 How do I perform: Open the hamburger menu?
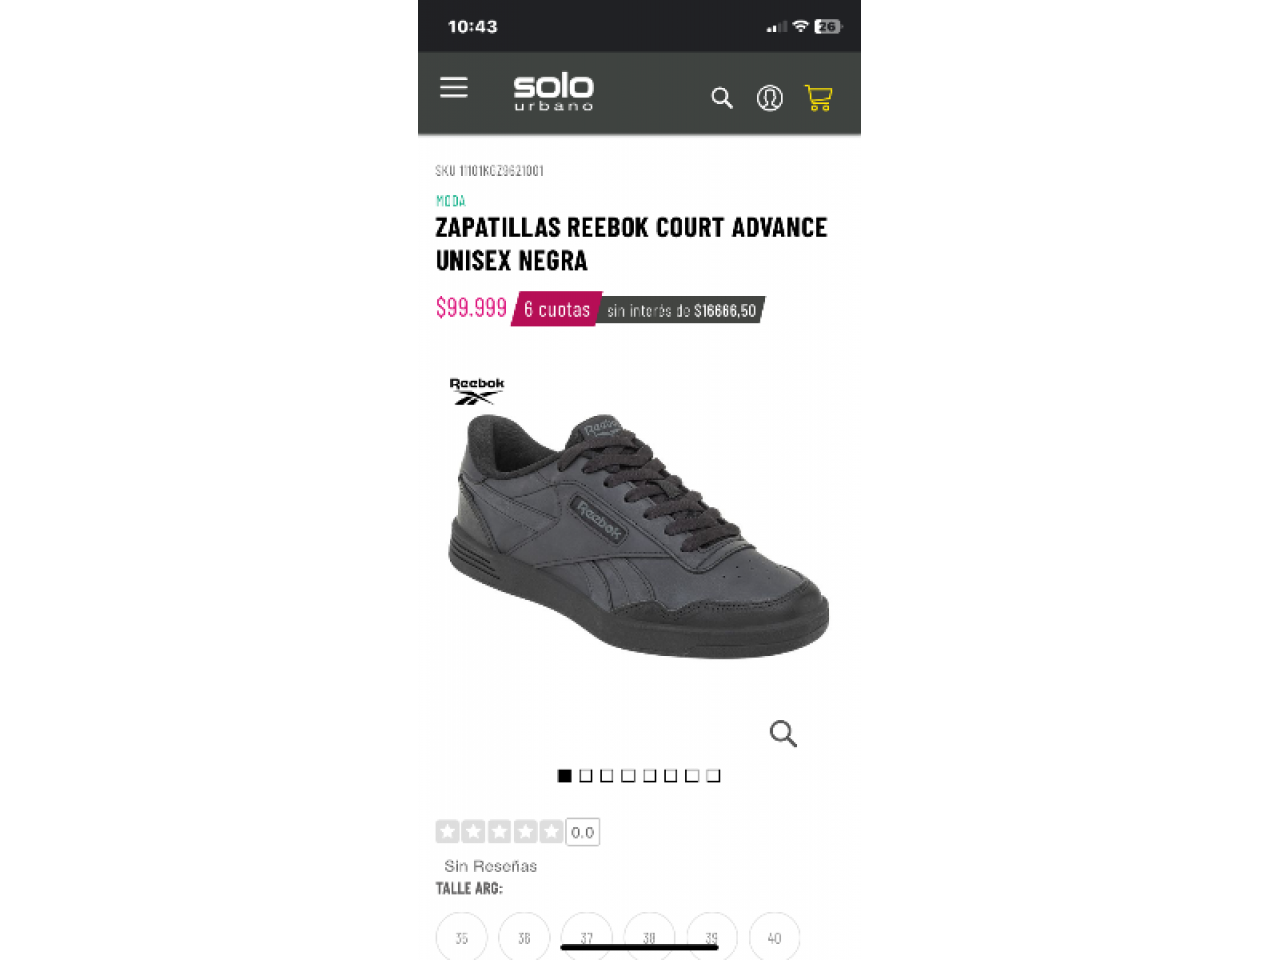click(x=453, y=87)
